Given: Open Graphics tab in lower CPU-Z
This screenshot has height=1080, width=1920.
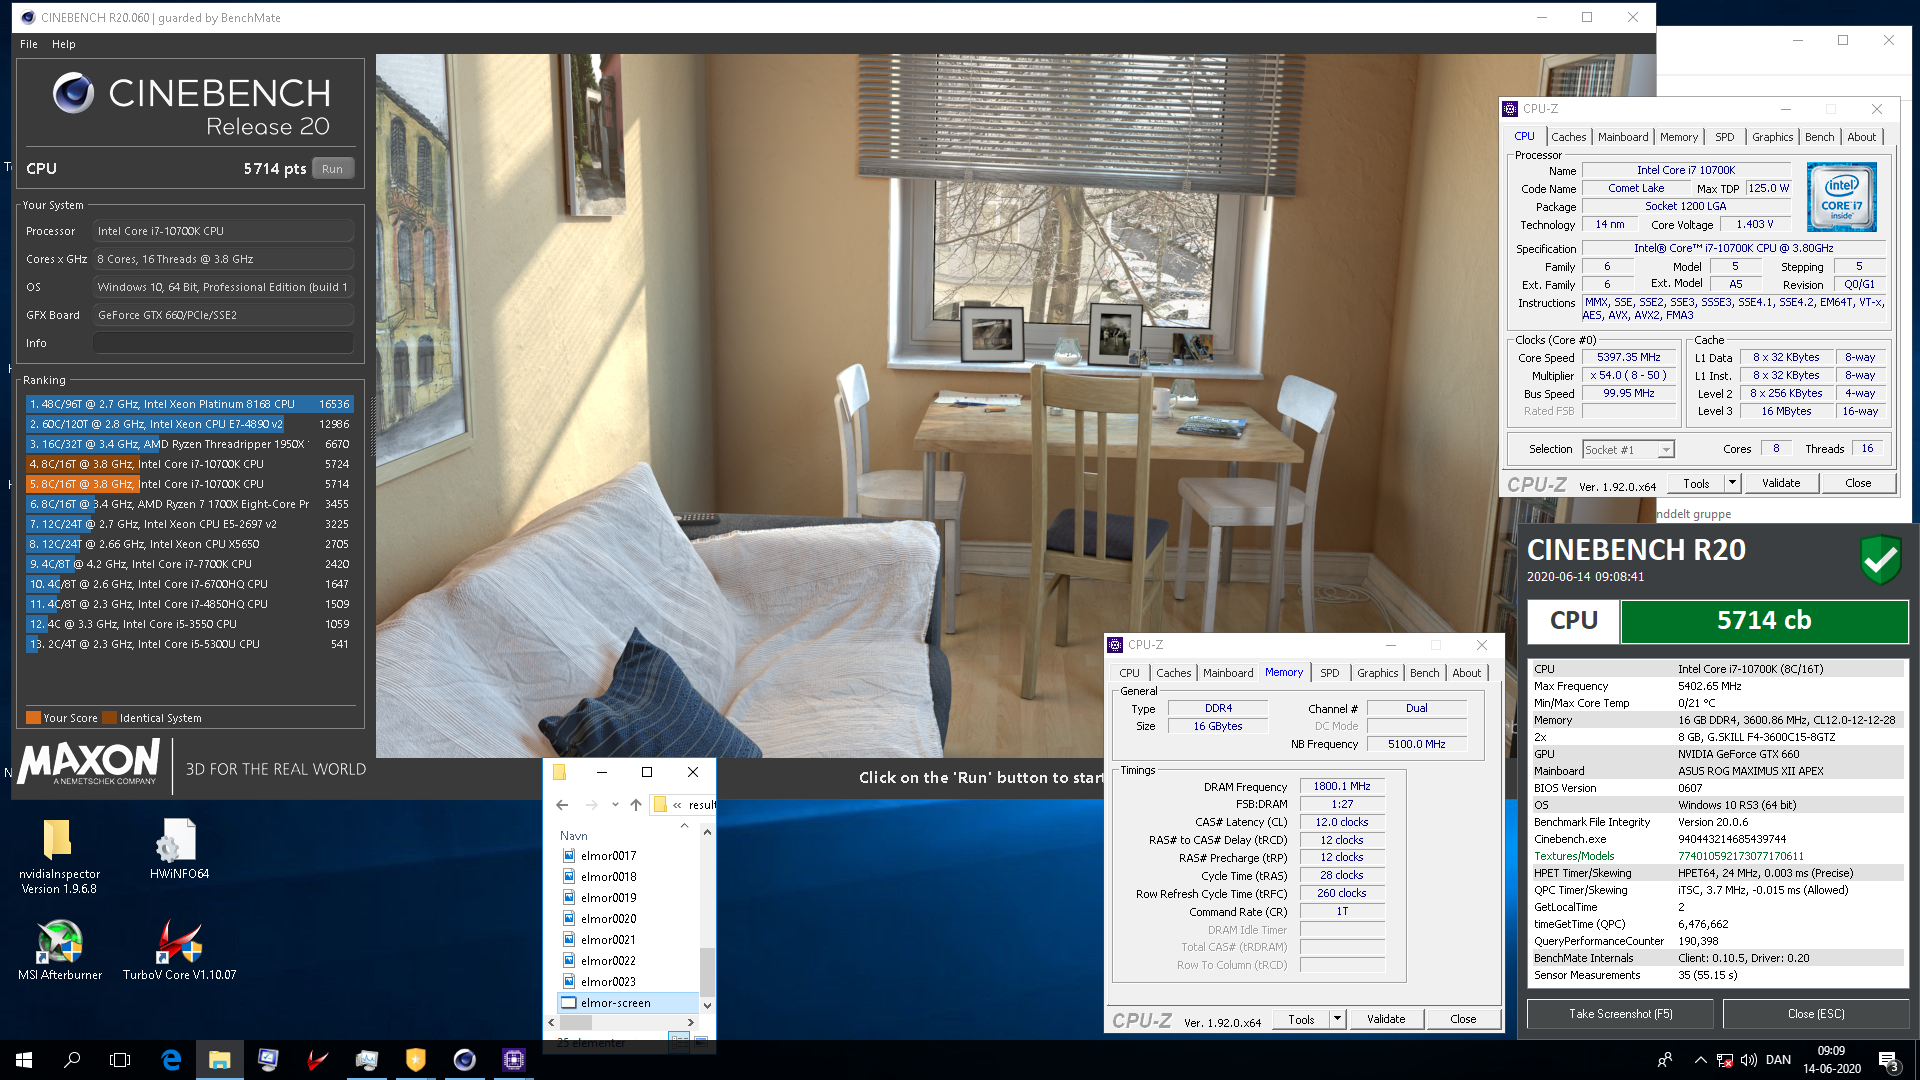Looking at the screenshot, I should [x=1377, y=673].
